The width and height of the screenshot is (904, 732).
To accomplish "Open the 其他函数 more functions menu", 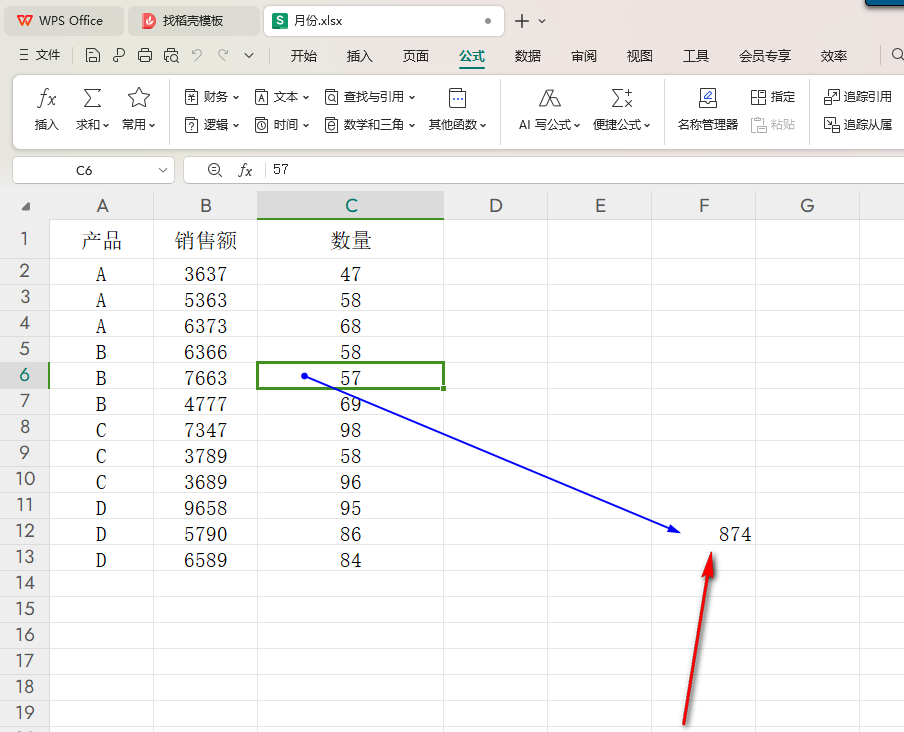I will (x=457, y=110).
